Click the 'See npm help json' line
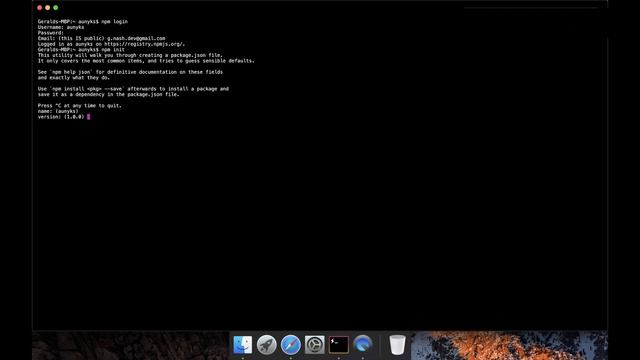 click(x=130, y=72)
